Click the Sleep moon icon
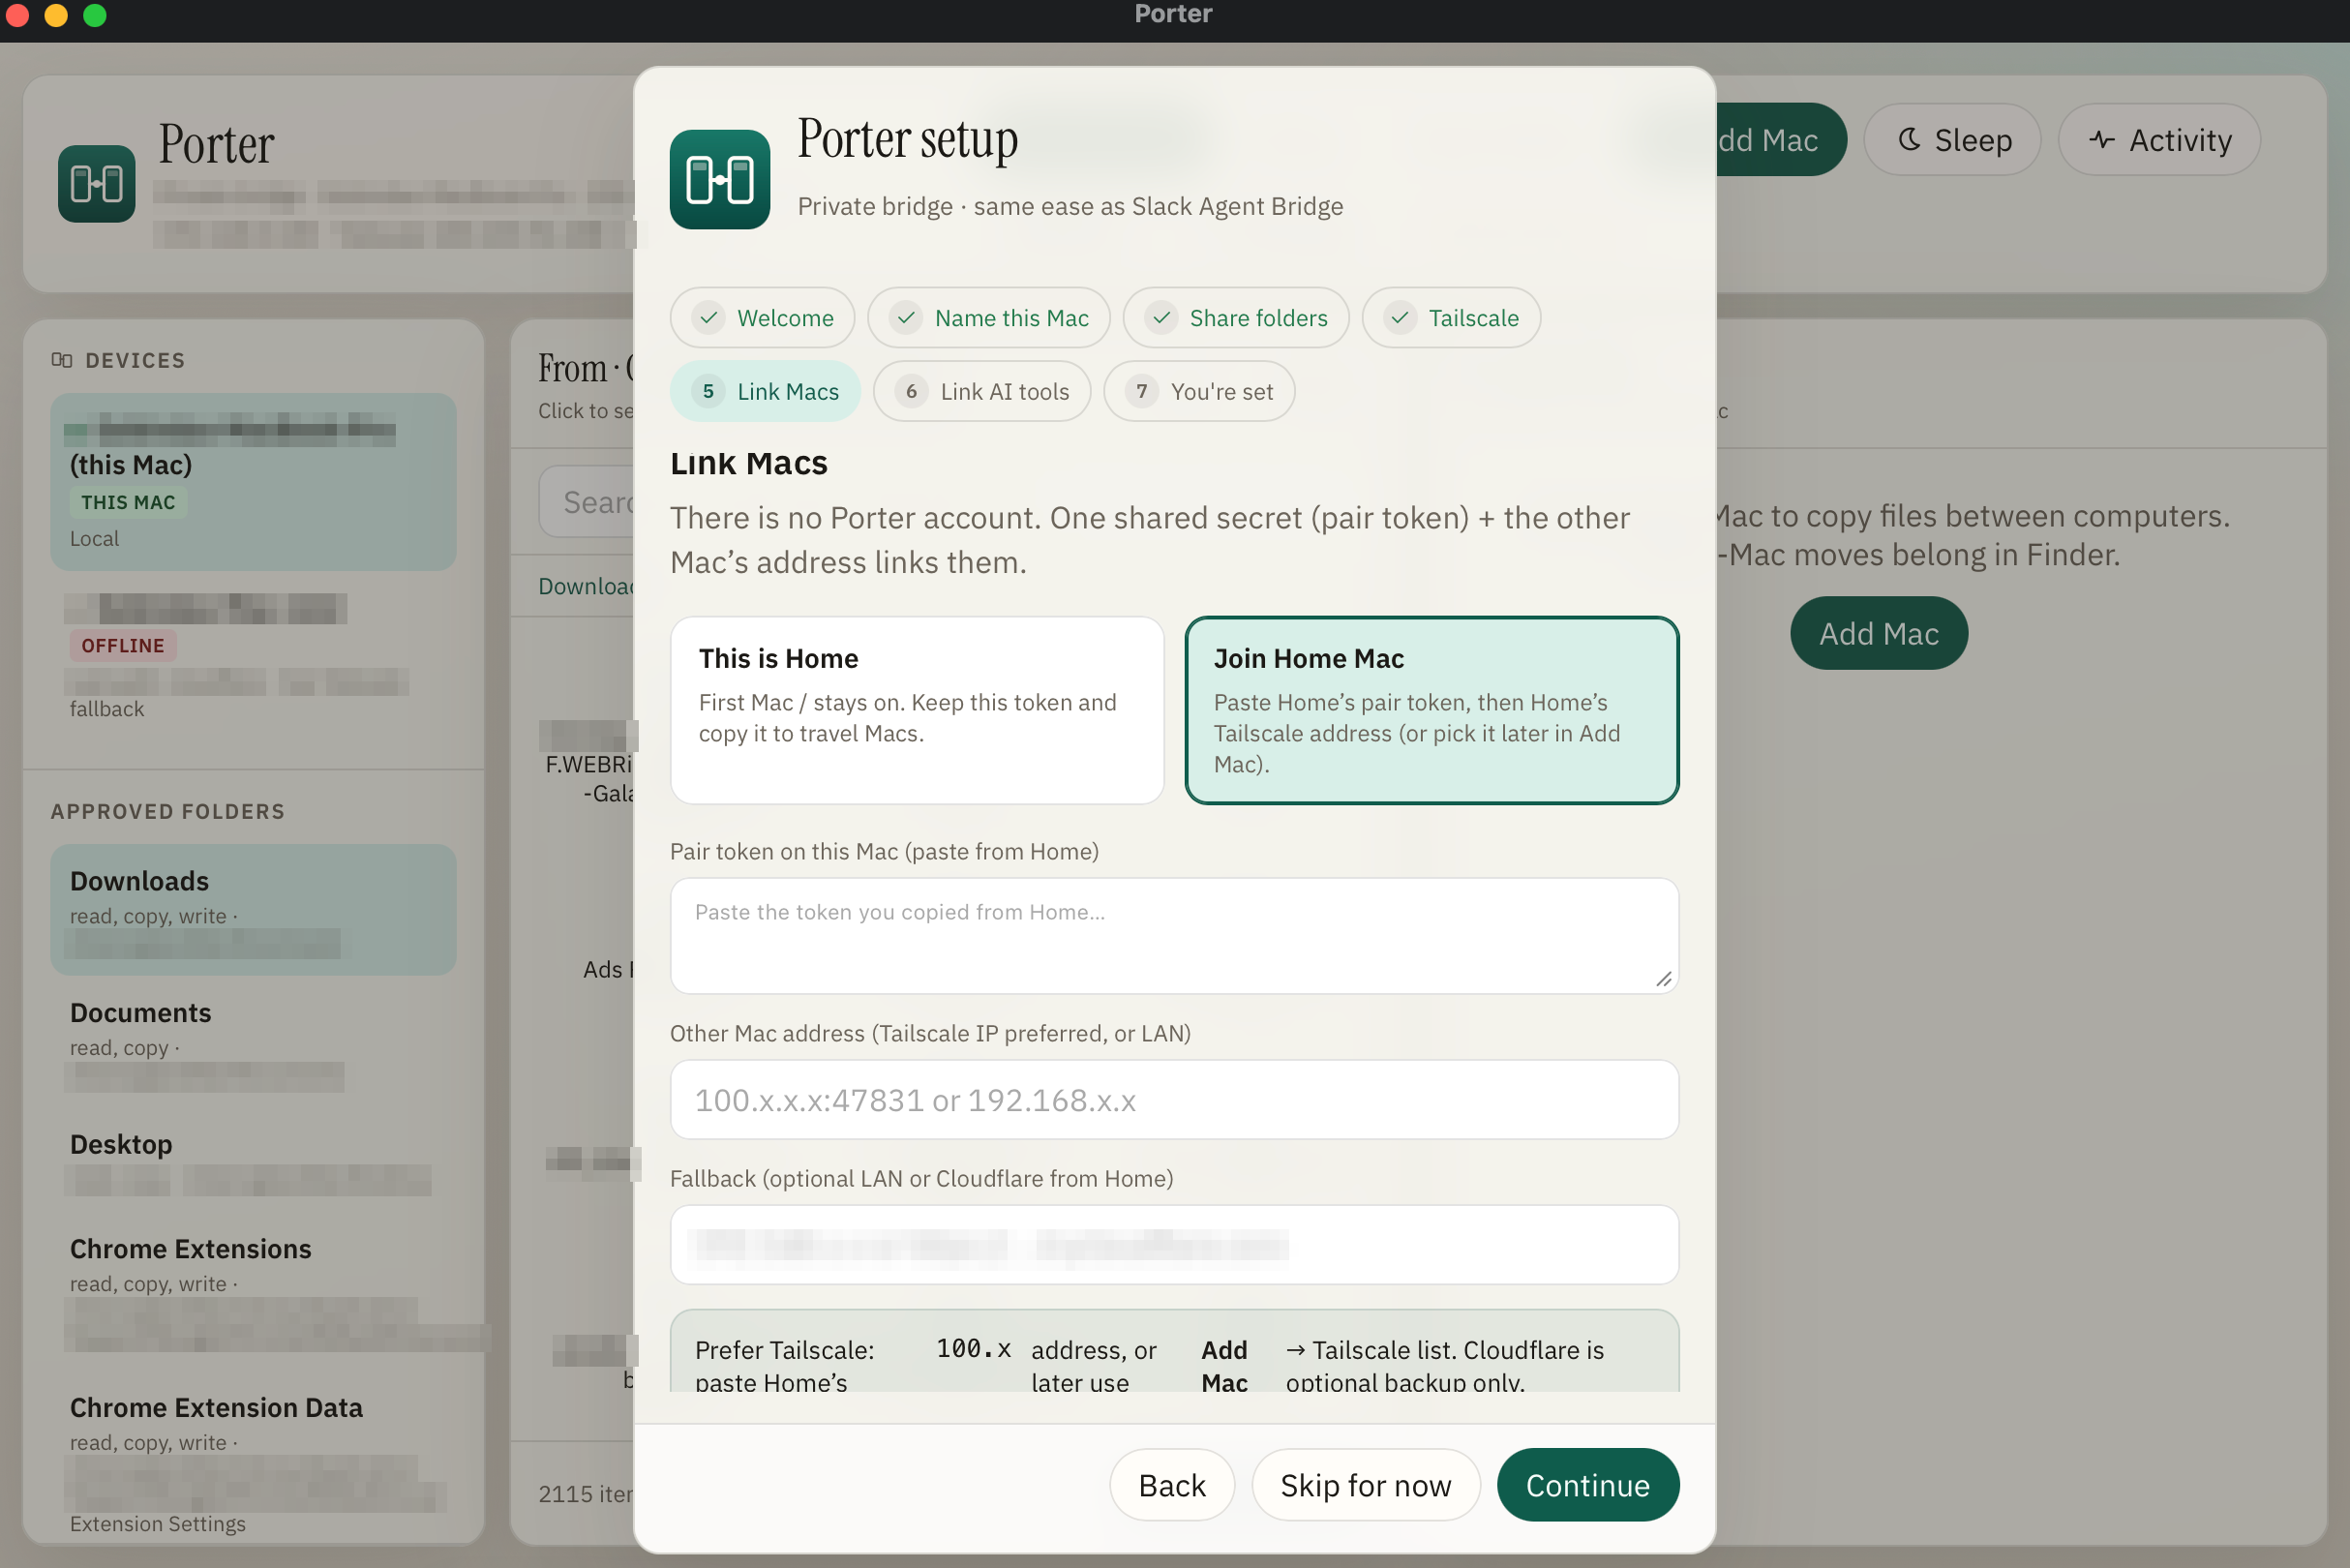The width and height of the screenshot is (2350, 1568). click(1909, 140)
